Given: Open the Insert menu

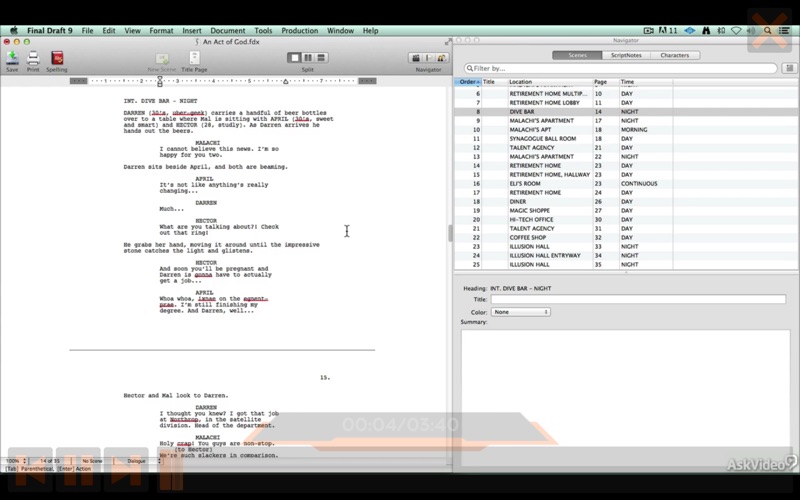Looking at the screenshot, I should click(192, 31).
